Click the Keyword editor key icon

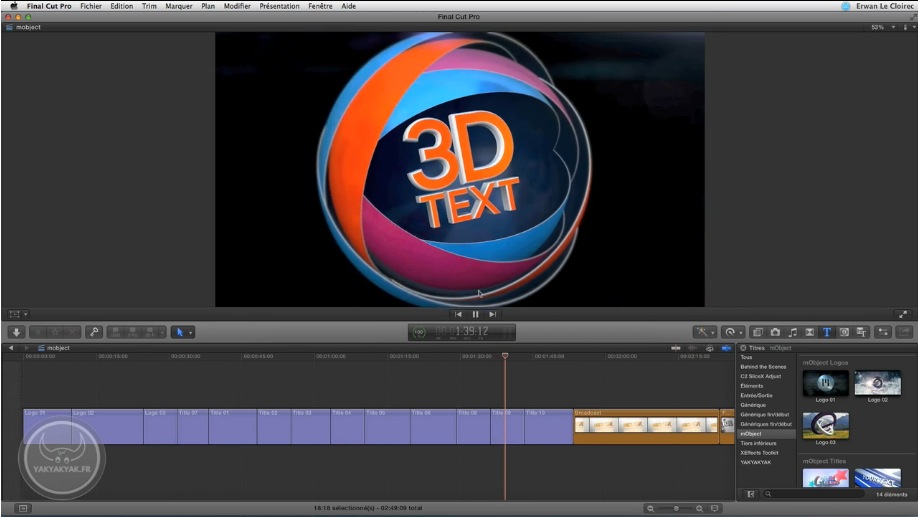tap(94, 332)
